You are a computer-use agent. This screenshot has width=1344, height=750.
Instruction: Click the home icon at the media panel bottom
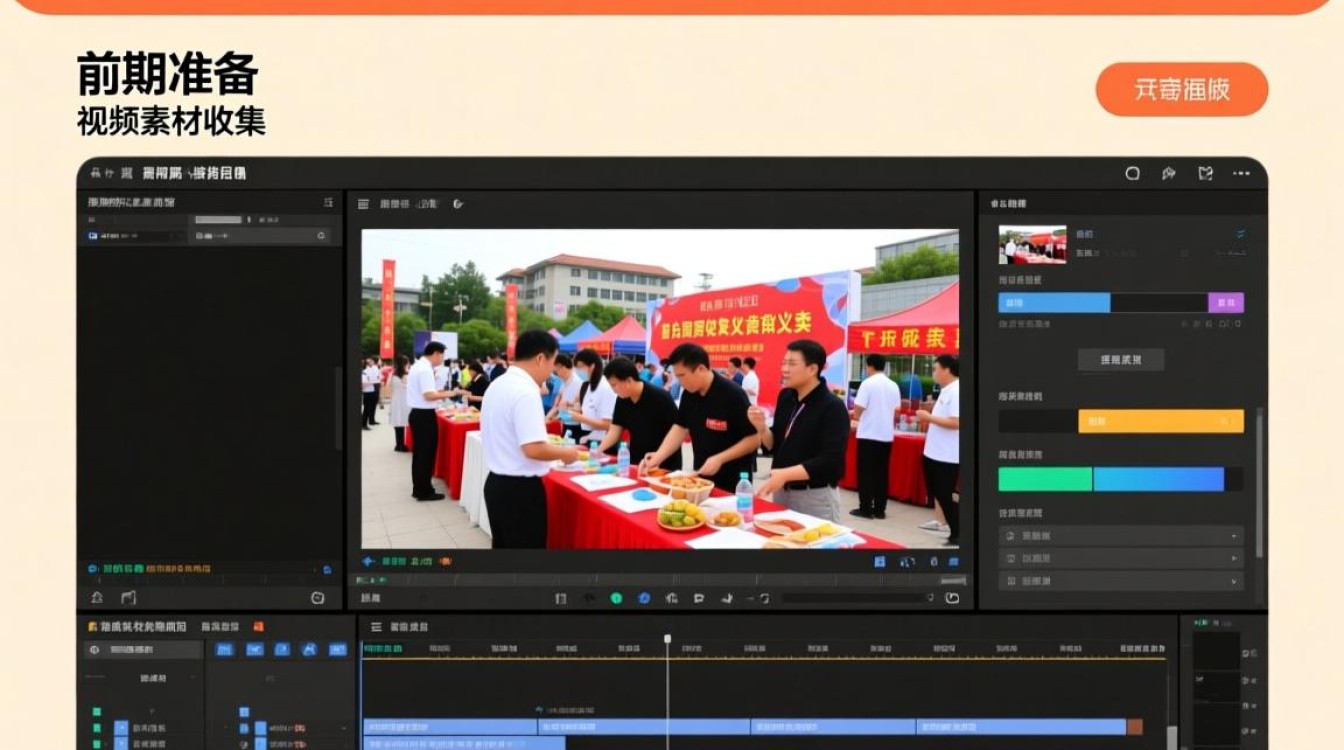(97, 597)
